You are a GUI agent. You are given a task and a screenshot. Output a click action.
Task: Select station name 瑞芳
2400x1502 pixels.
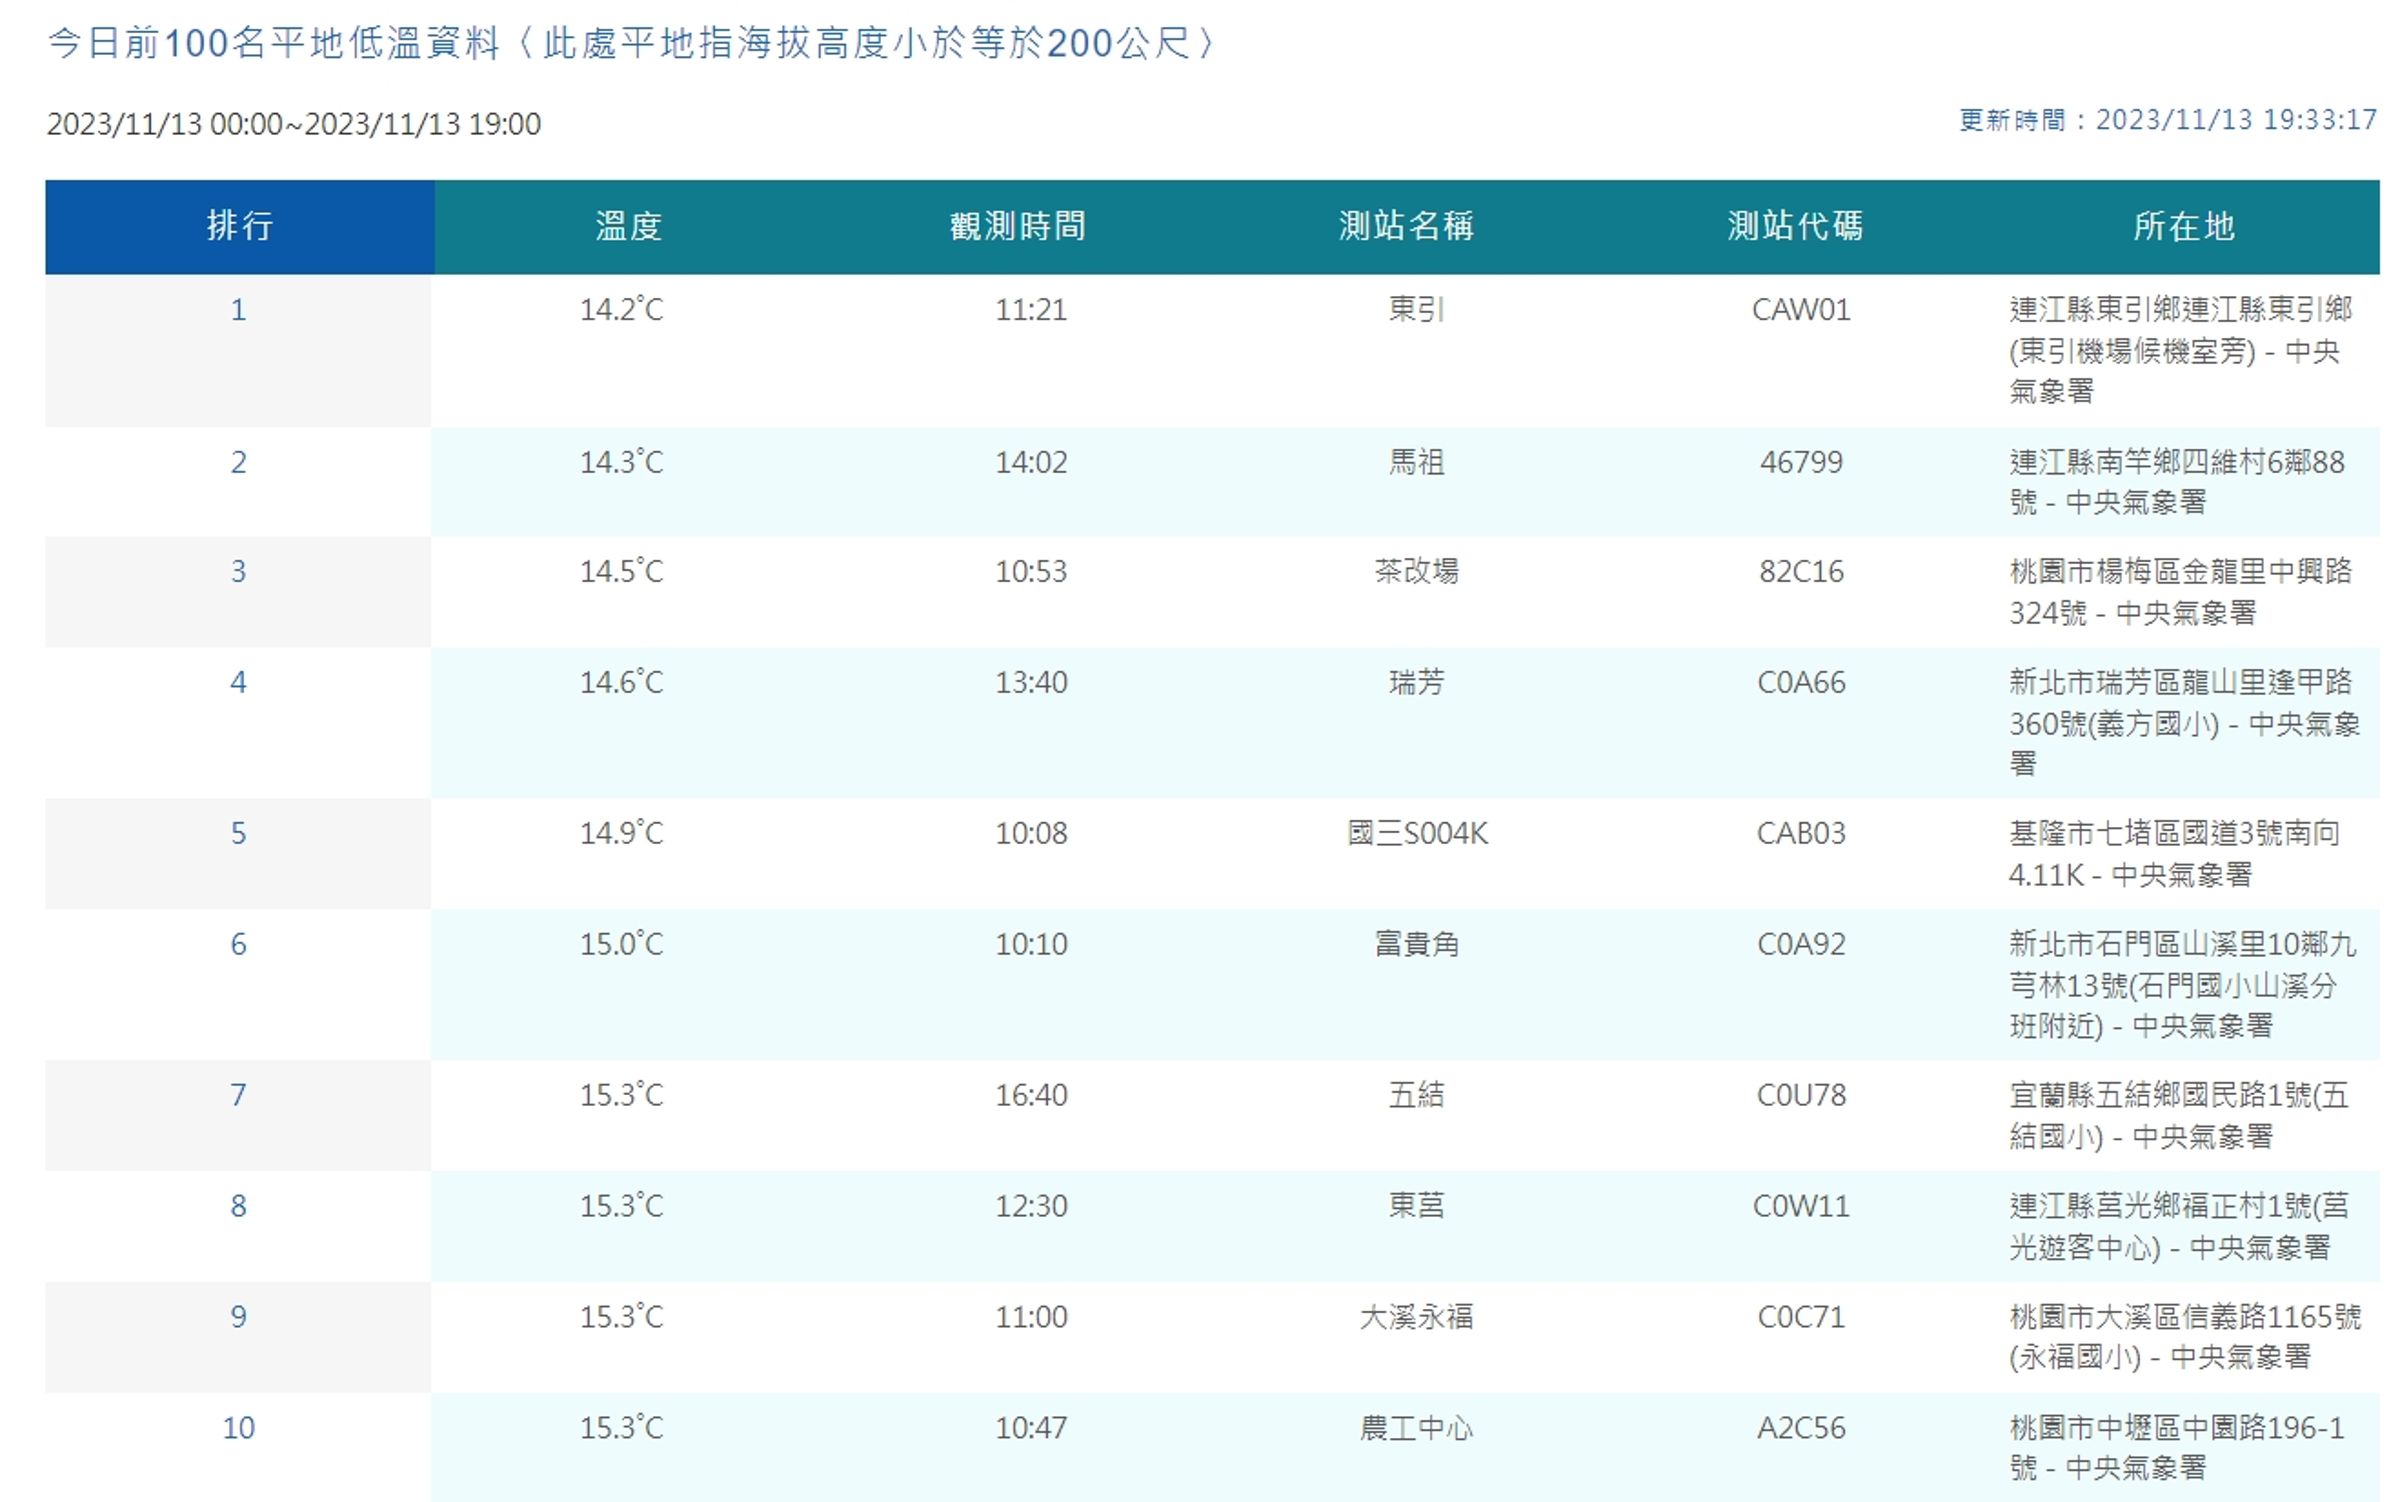point(1417,682)
